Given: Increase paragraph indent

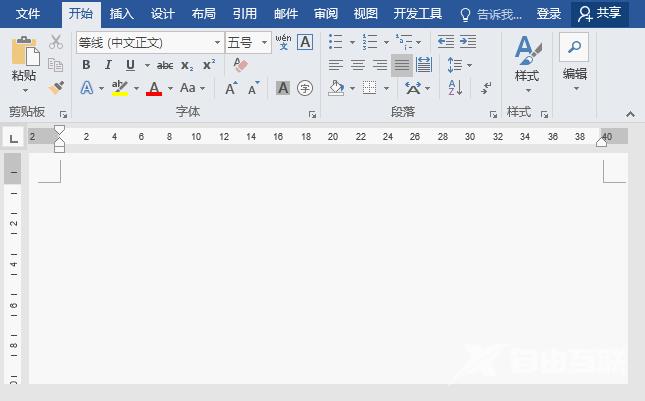Looking at the screenshot, I should tap(468, 42).
